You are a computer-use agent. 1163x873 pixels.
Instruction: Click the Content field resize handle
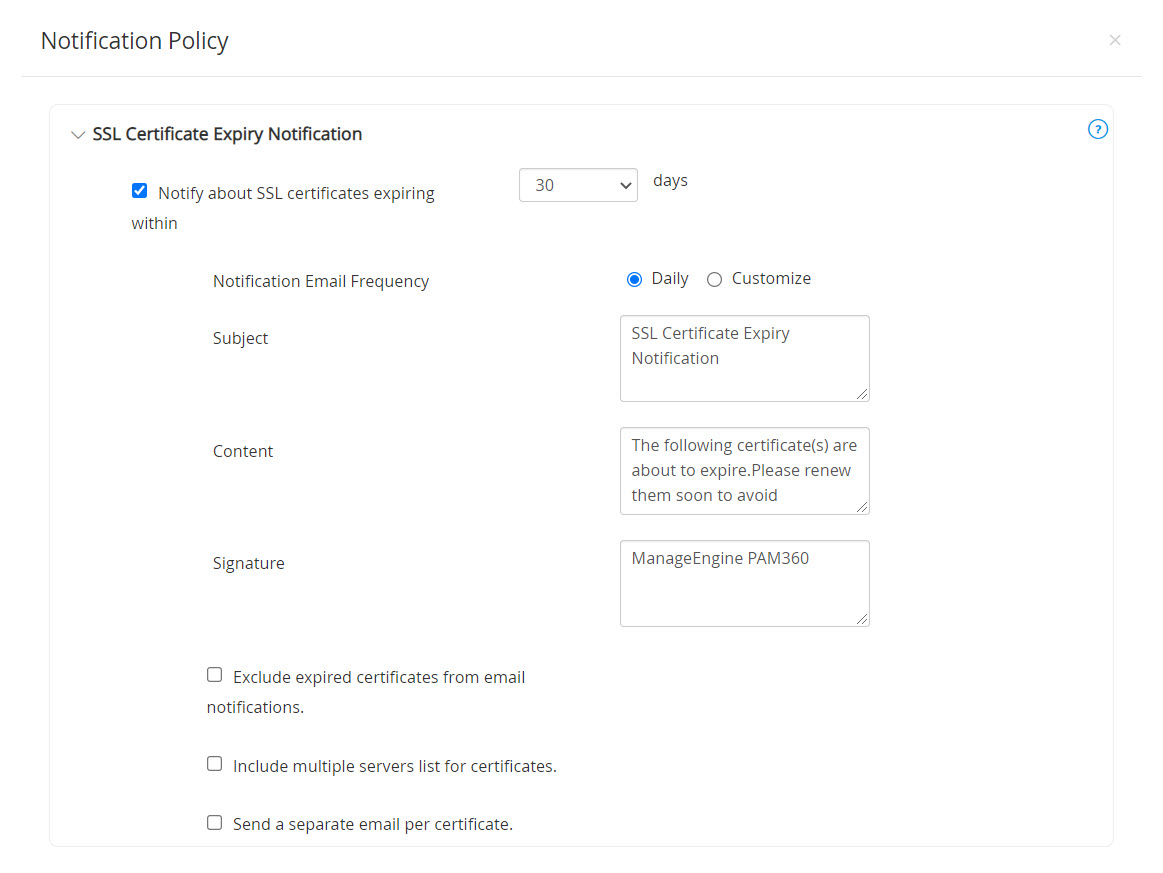pos(862,507)
